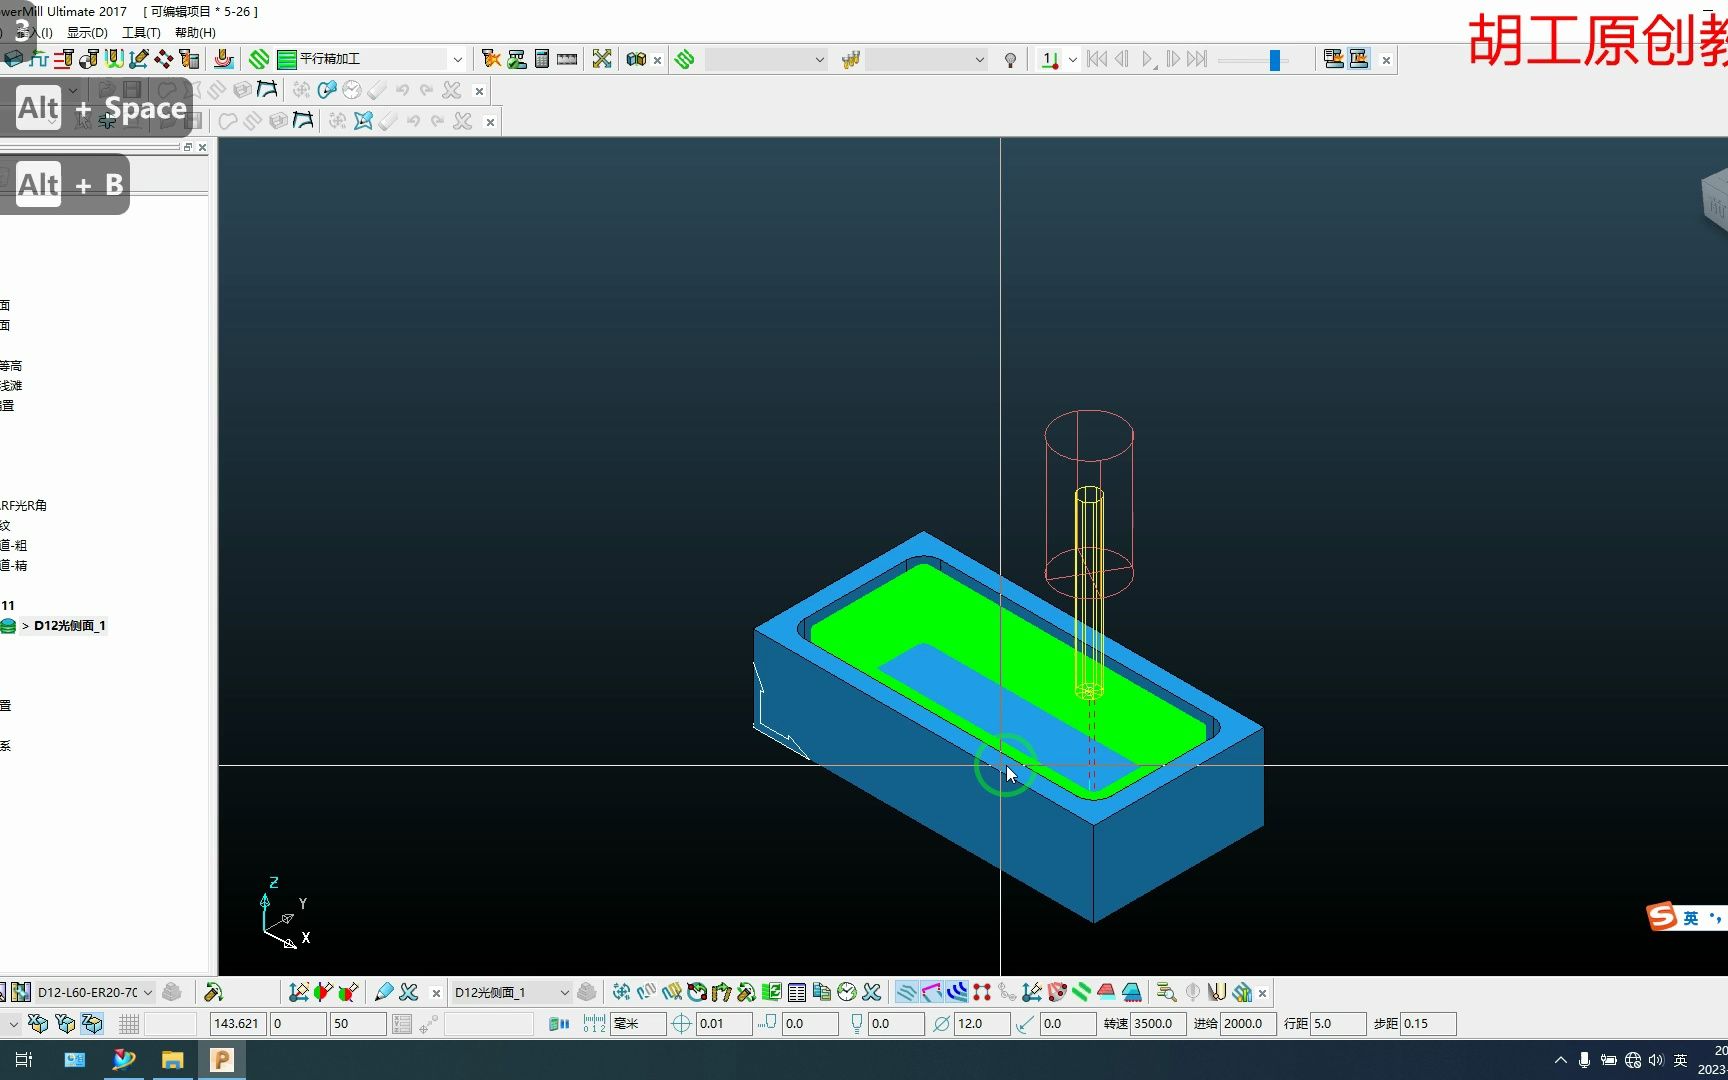This screenshot has height=1080, width=1728.
Task: Click the X coordinate 143.621 field
Action: (238, 1024)
